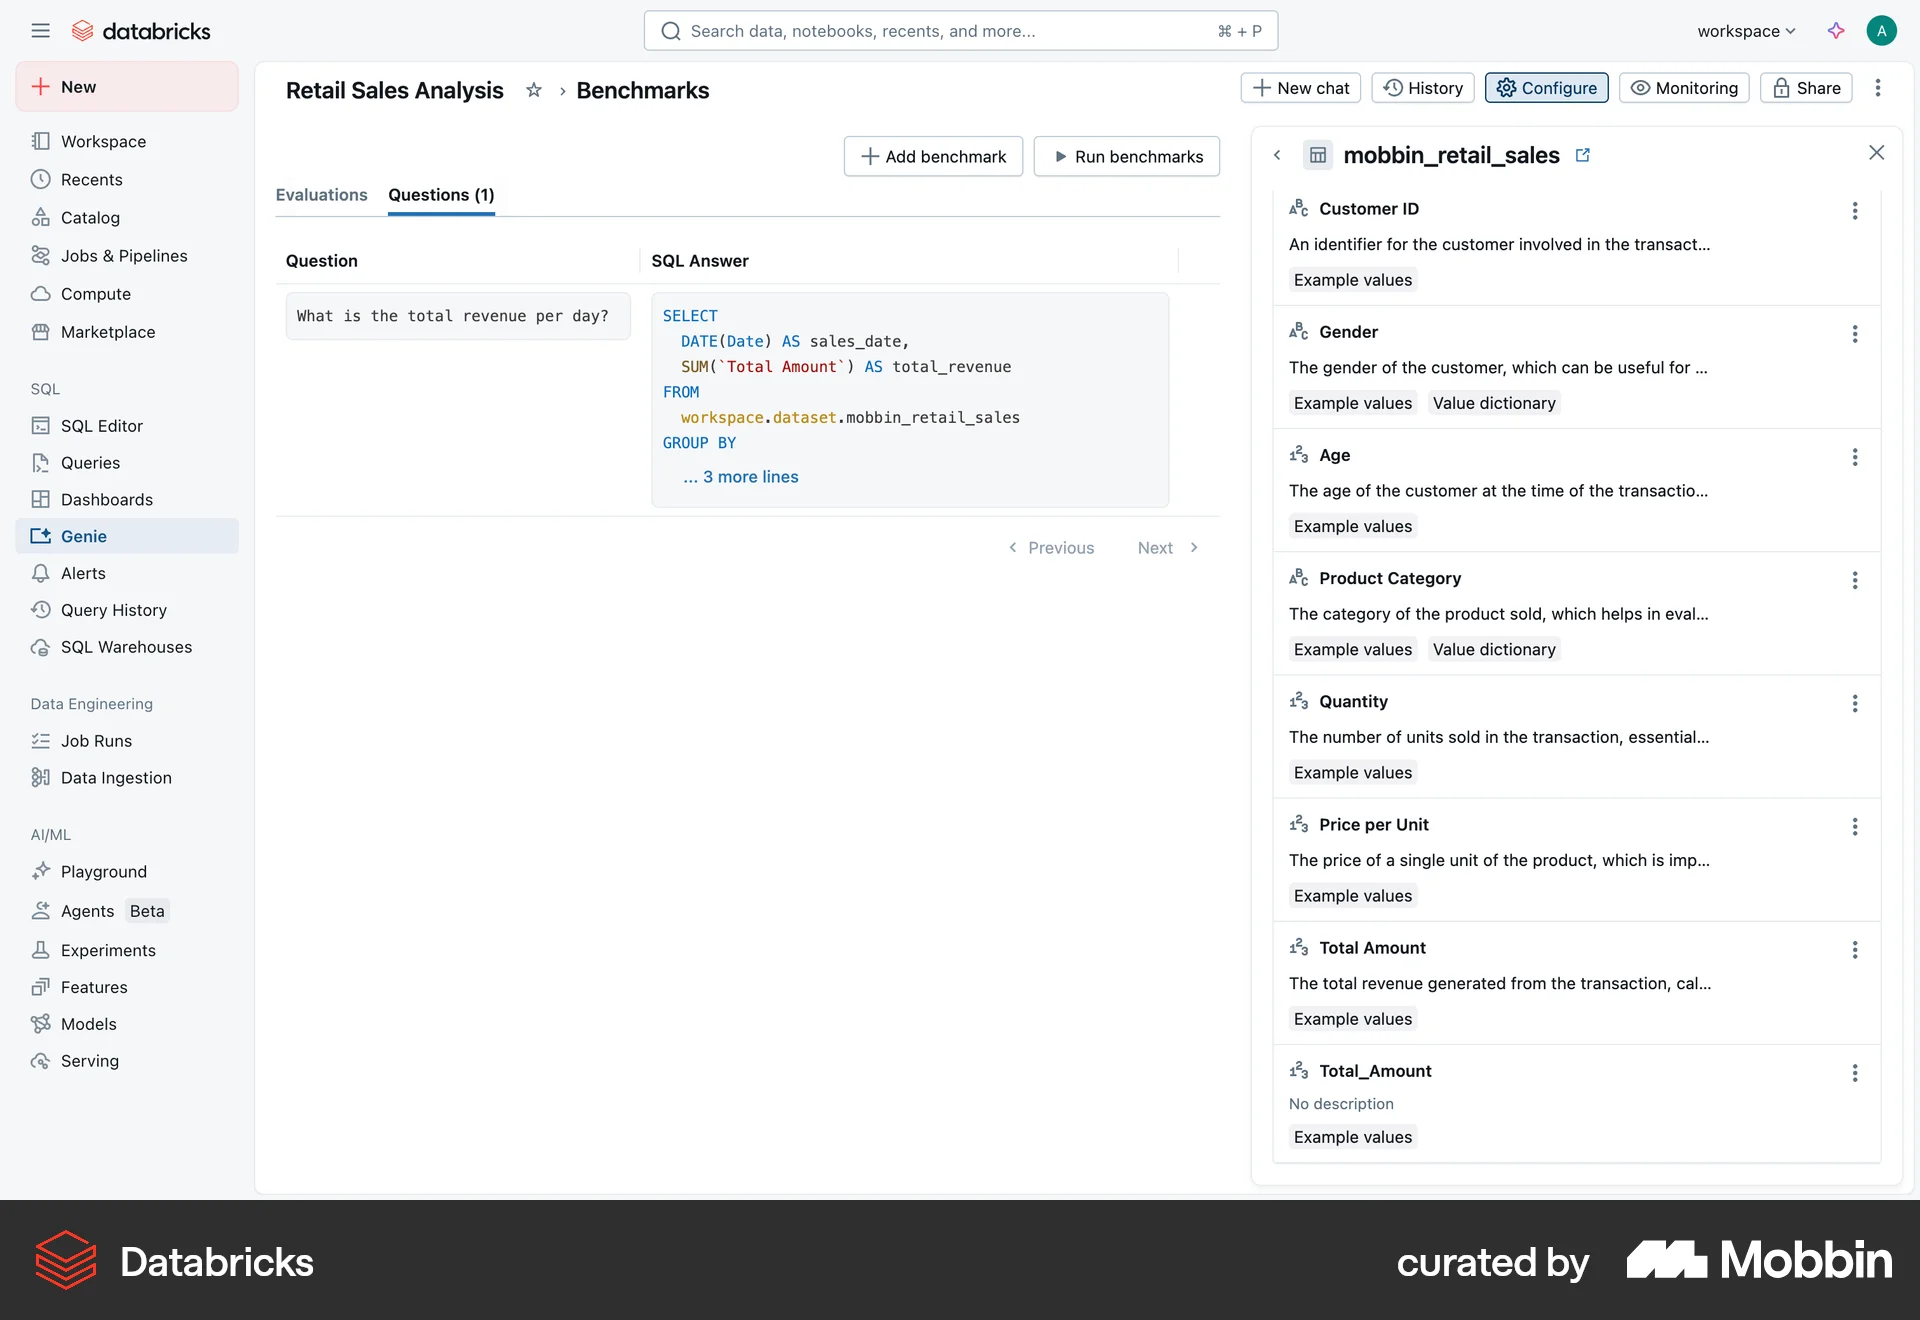
Task: Open the kebab menu for Customer ID
Action: (x=1855, y=211)
